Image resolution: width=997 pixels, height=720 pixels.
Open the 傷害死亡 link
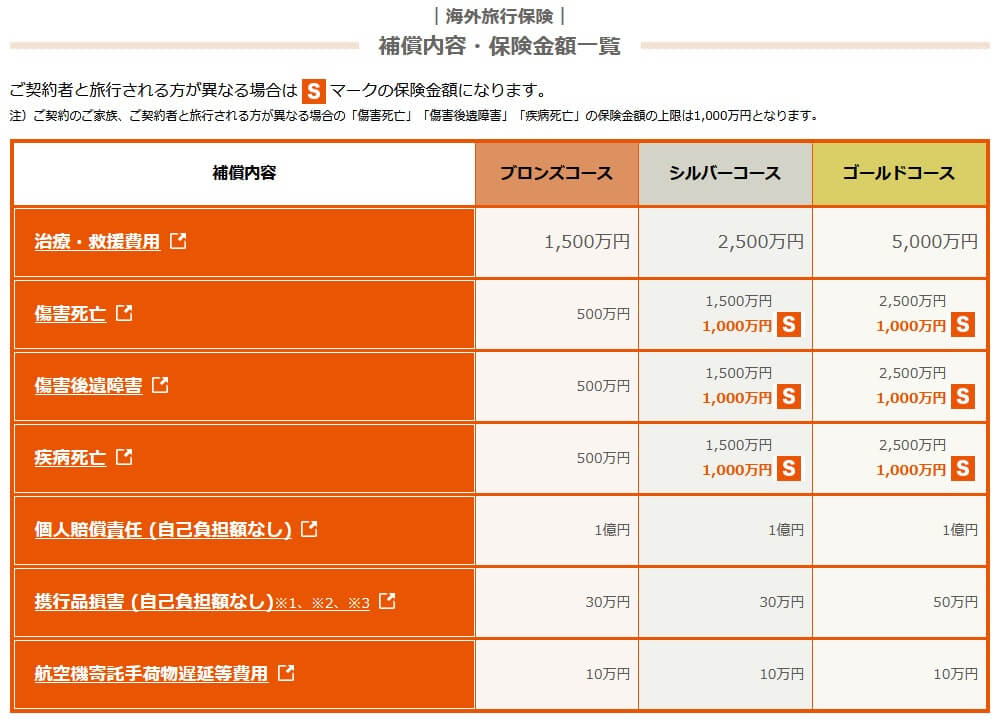(x=70, y=314)
